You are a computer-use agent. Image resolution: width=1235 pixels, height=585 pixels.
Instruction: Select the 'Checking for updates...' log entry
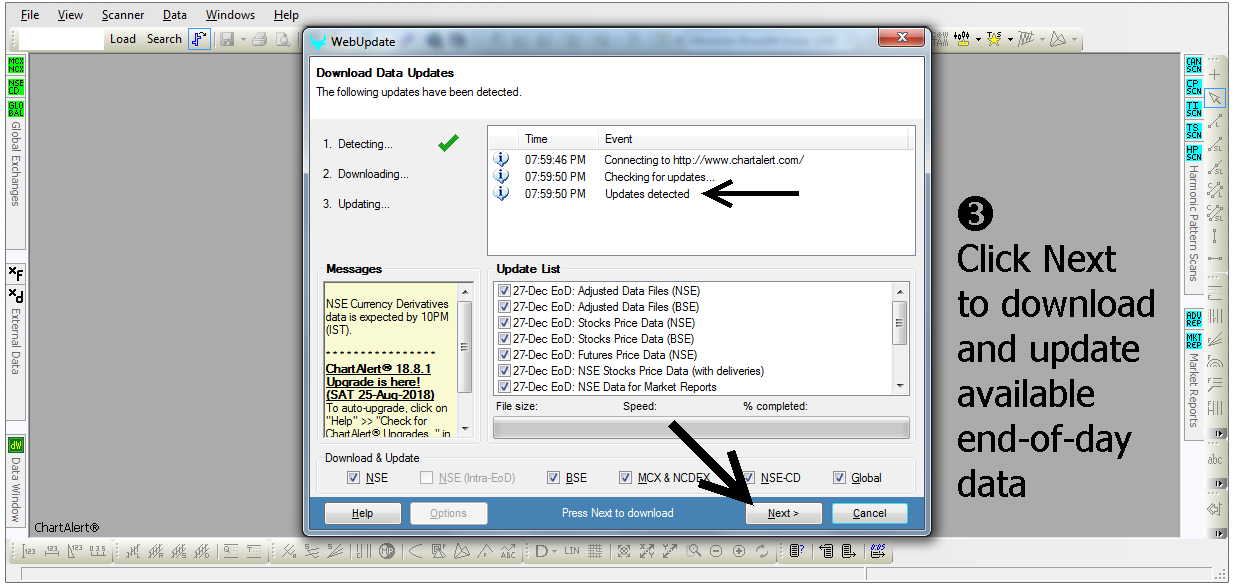(660, 177)
